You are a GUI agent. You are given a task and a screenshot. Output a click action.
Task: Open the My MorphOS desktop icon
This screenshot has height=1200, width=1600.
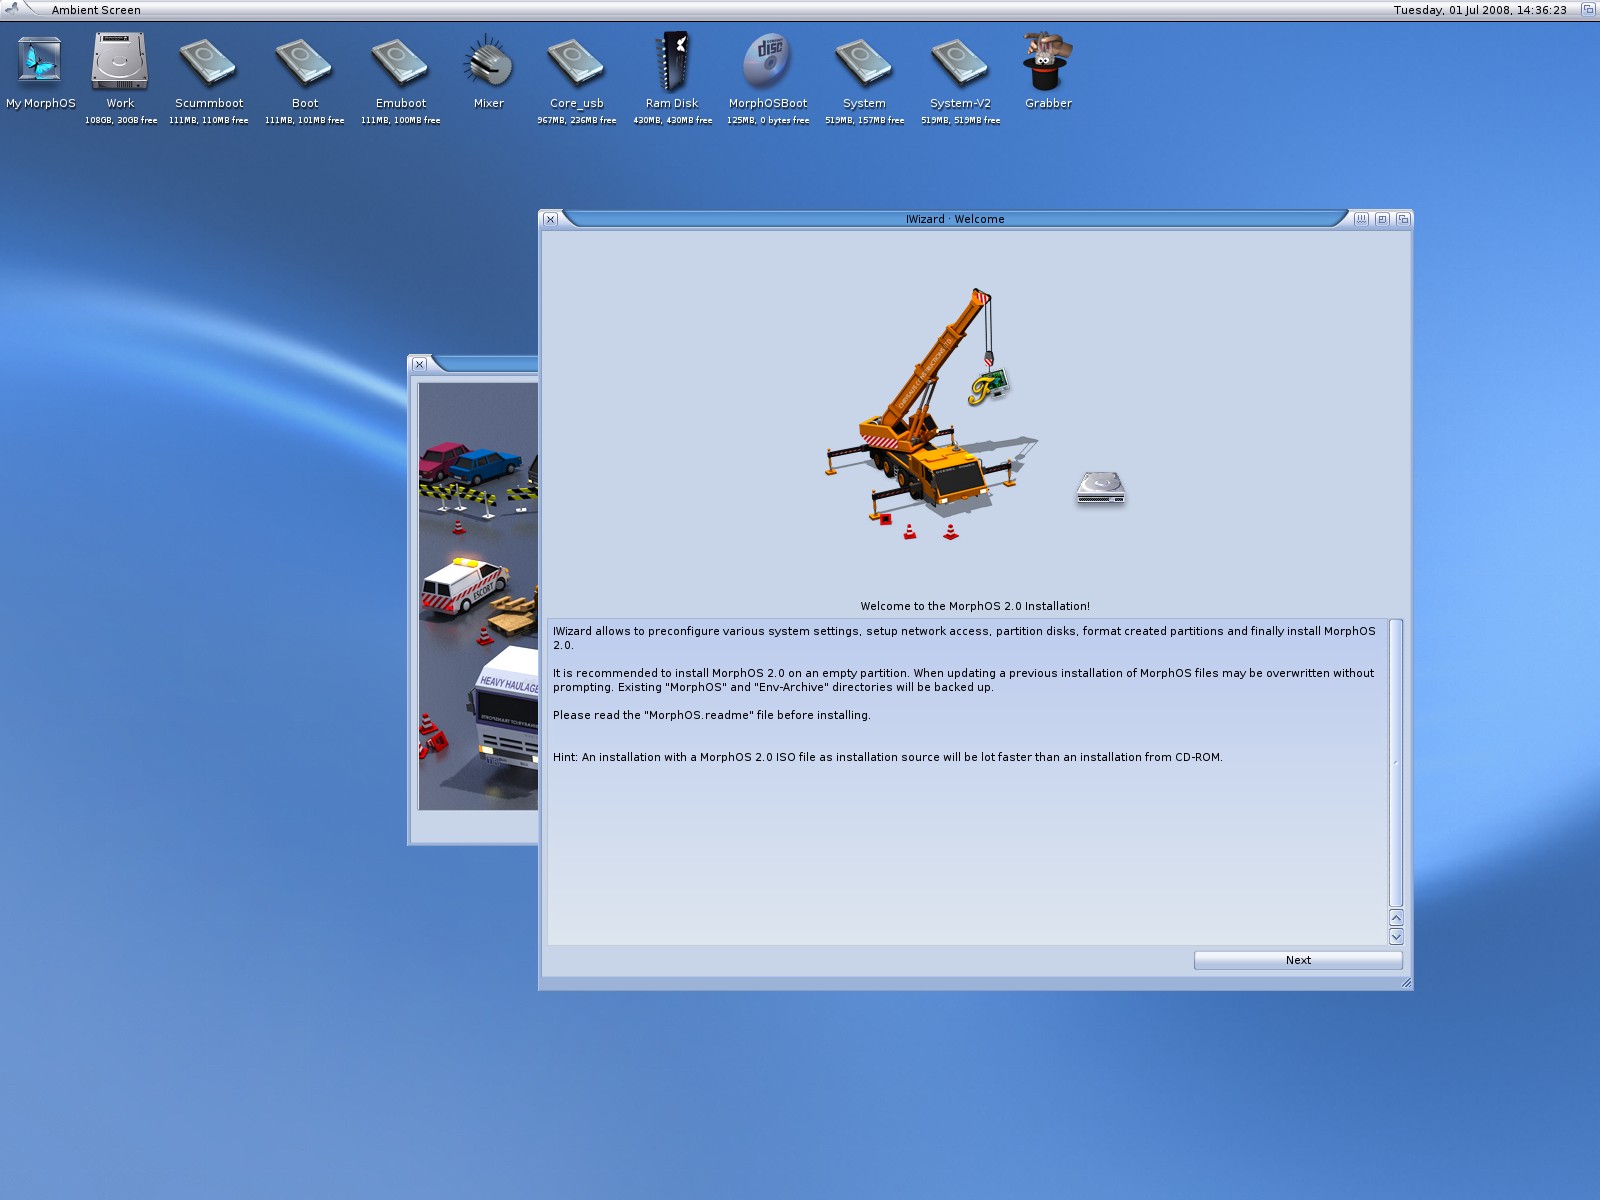[40, 62]
